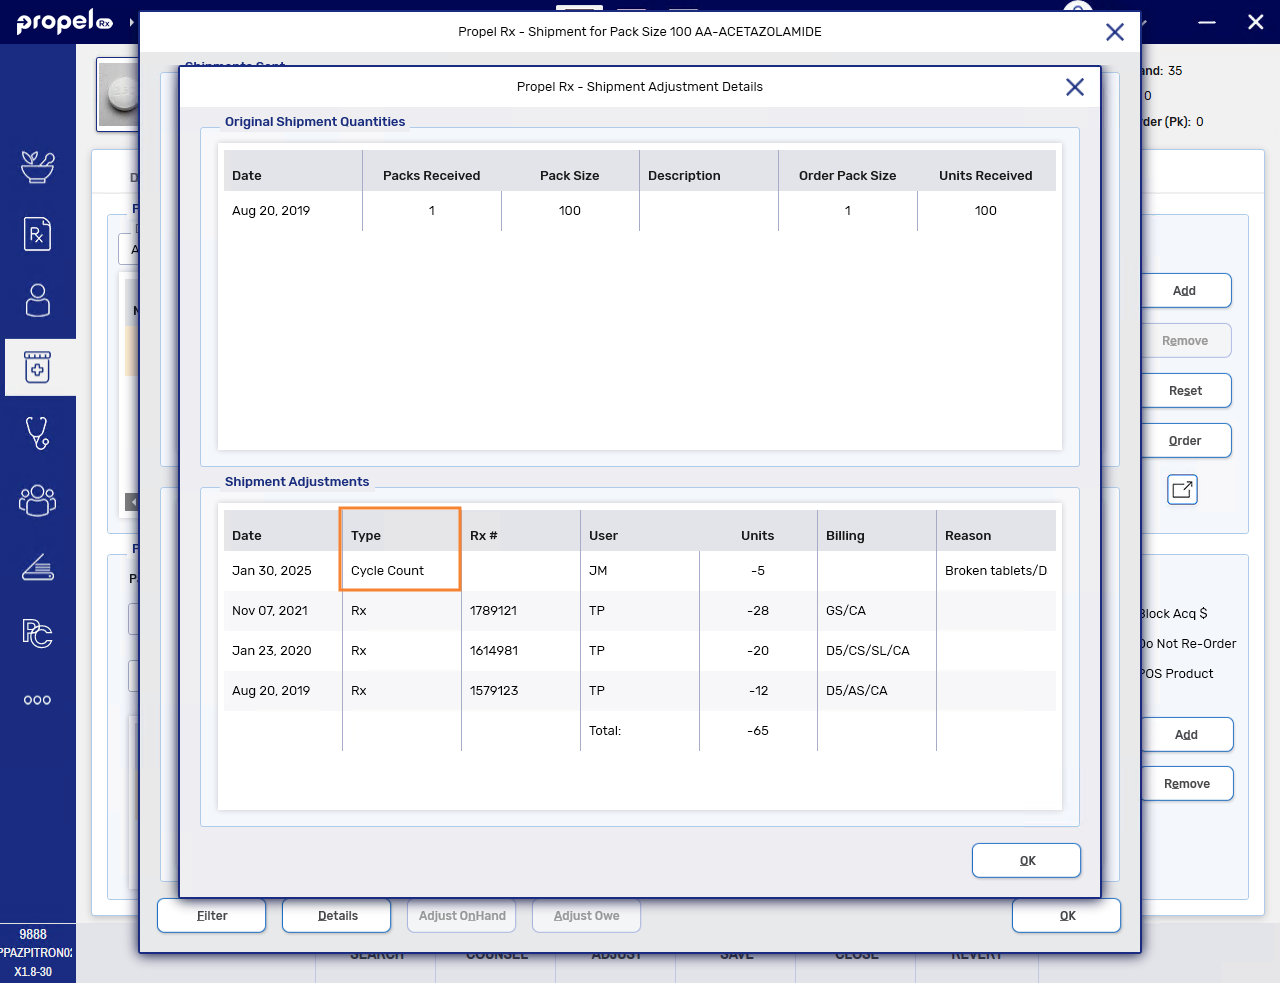Click the drug tablet image thumbnail

pyautogui.click(x=118, y=94)
